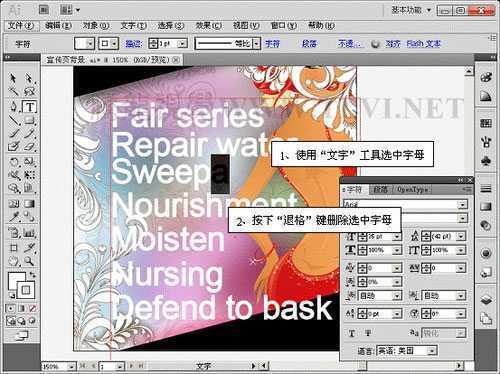This screenshot has width=500, height=374.
Task: Click the recolor artwork globe icon
Action: pyautogui.click(x=375, y=44)
